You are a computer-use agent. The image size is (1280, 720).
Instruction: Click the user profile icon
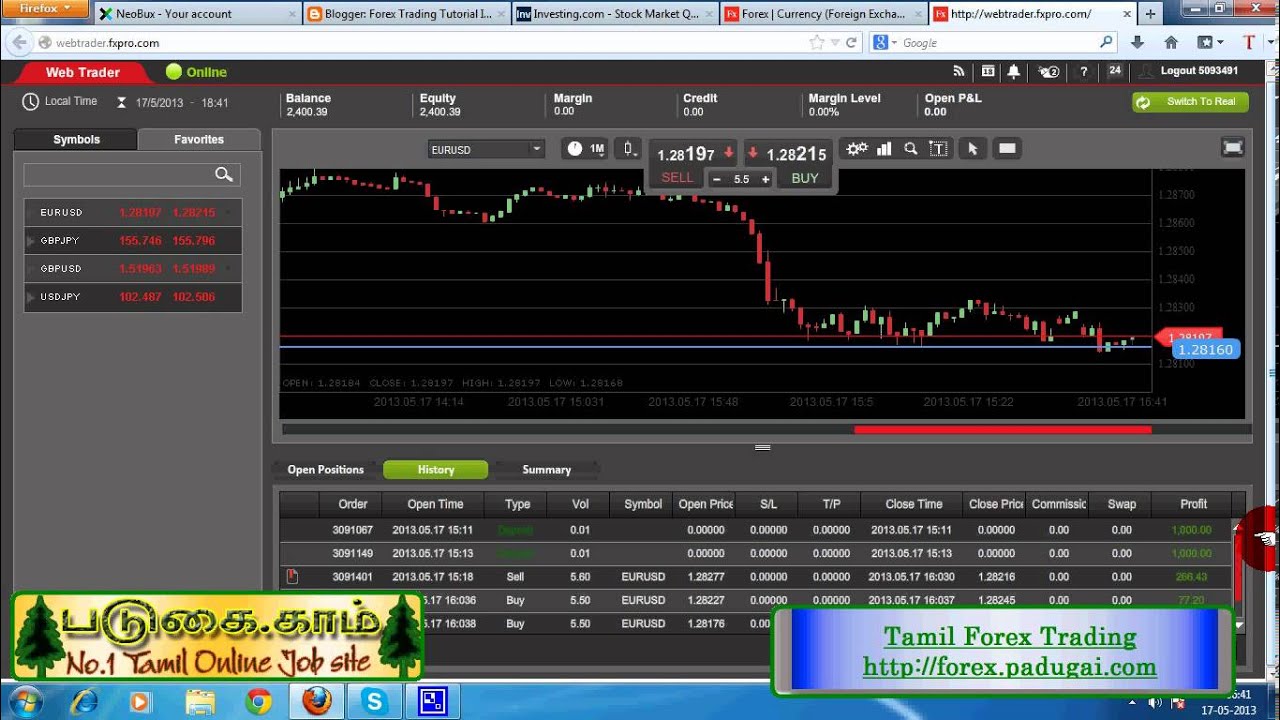(1147, 72)
